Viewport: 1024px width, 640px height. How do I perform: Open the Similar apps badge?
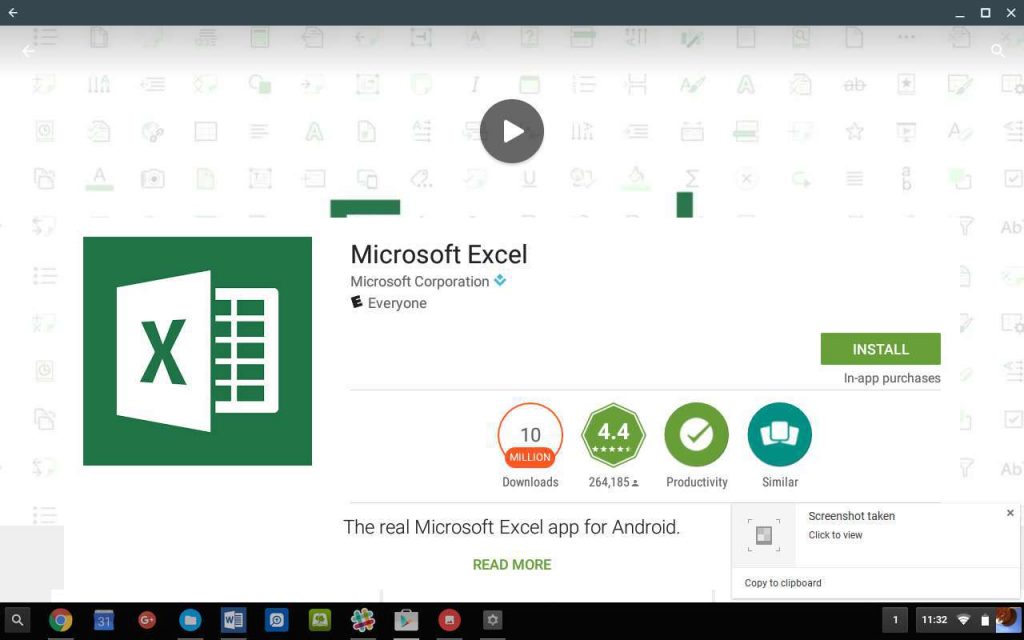coord(780,435)
